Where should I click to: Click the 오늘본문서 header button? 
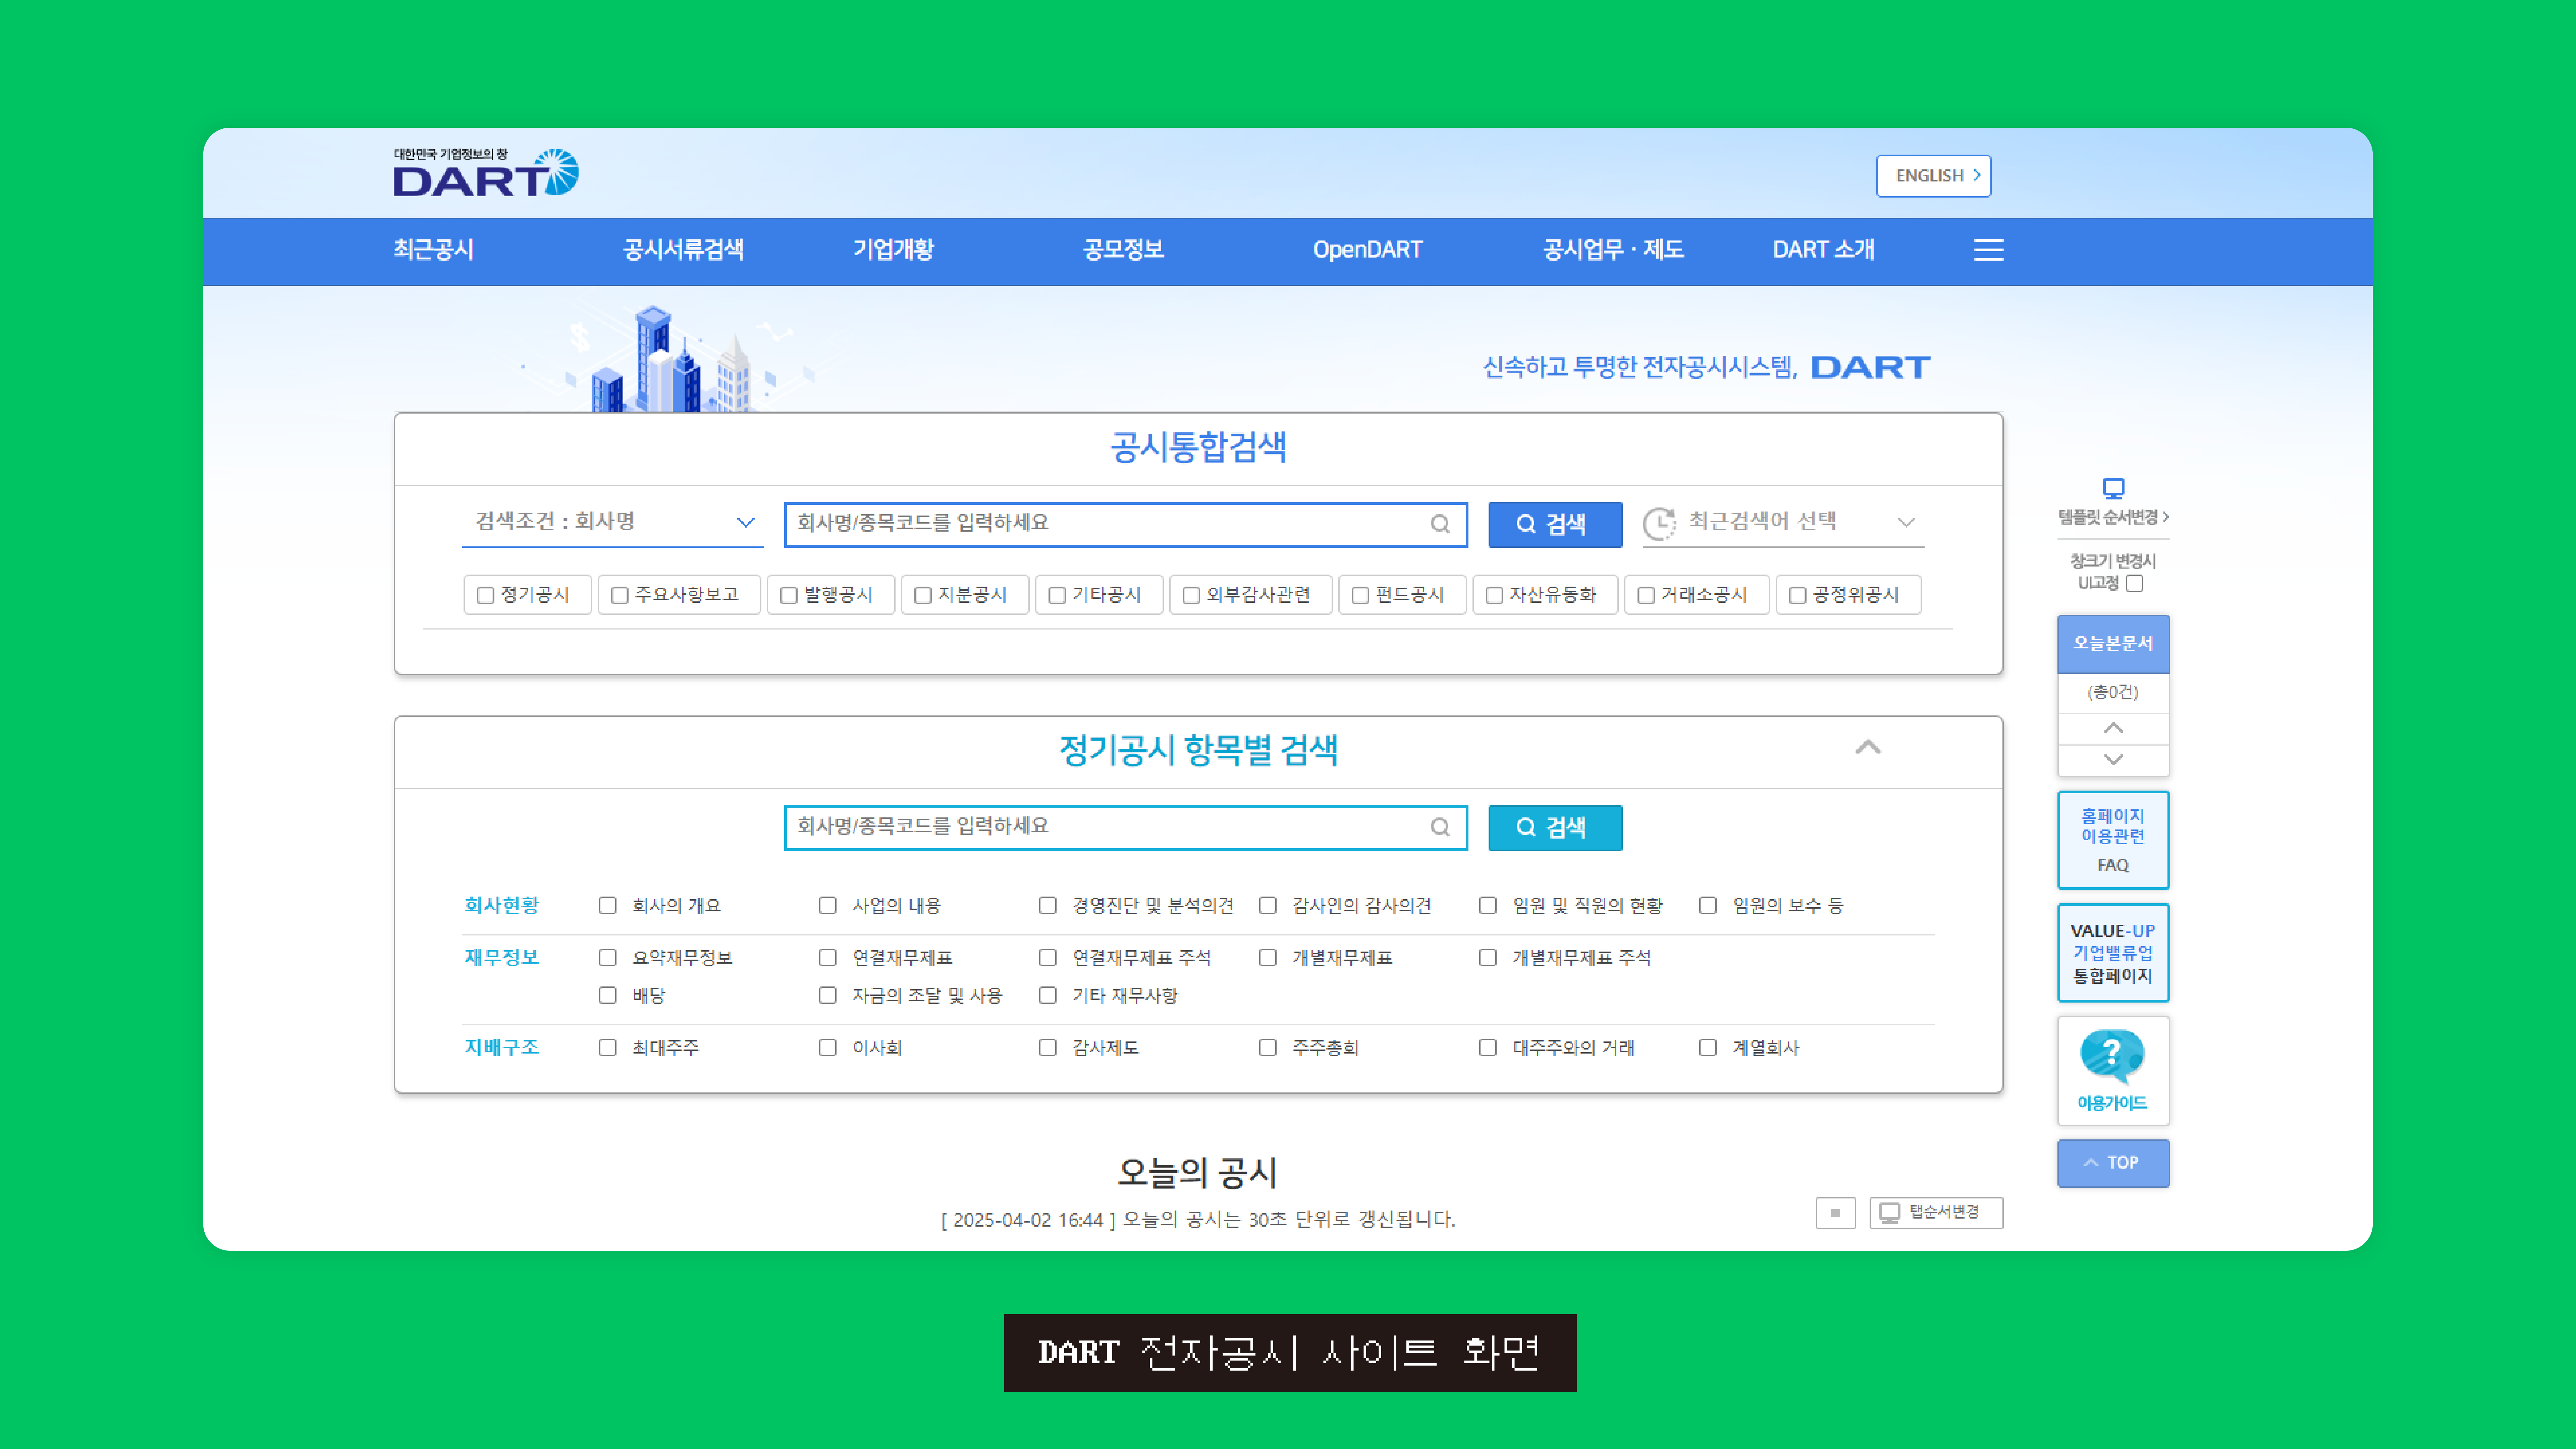point(2113,644)
